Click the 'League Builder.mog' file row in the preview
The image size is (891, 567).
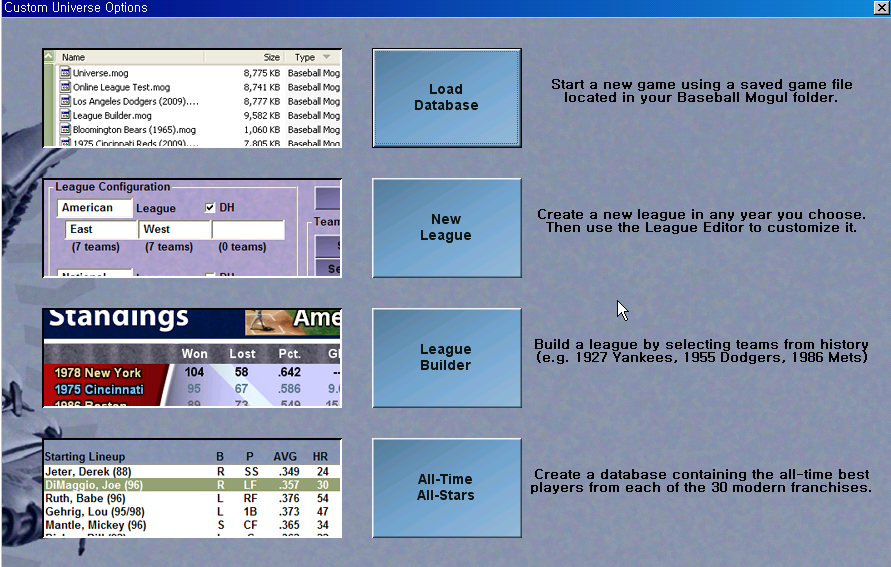coord(199,115)
